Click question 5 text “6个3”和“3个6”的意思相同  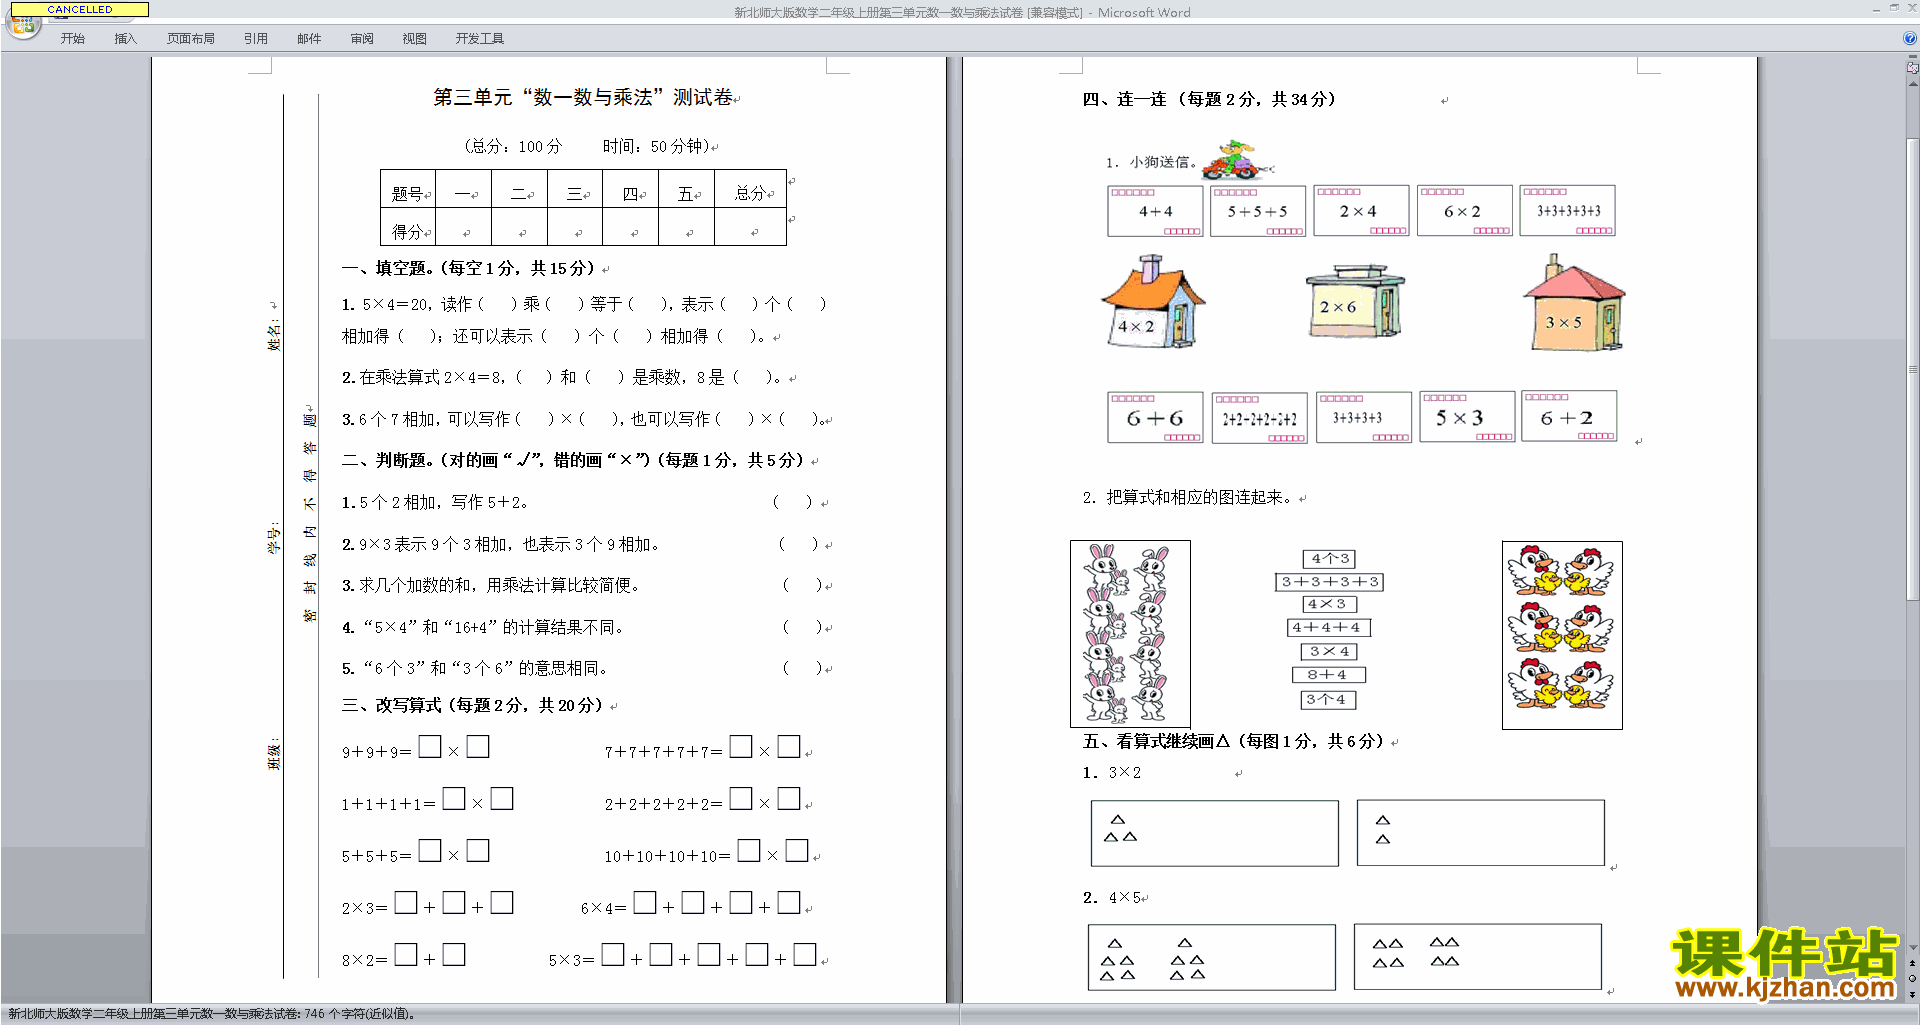point(484,668)
